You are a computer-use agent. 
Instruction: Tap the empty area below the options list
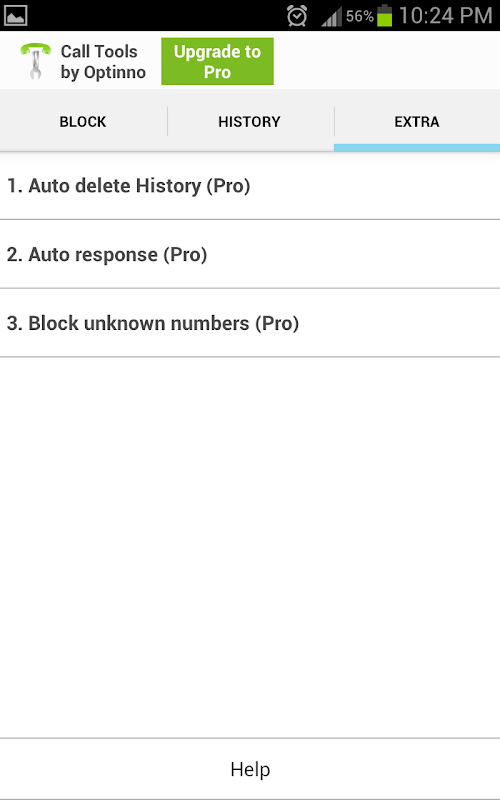pyautogui.click(x=250, y=547)
